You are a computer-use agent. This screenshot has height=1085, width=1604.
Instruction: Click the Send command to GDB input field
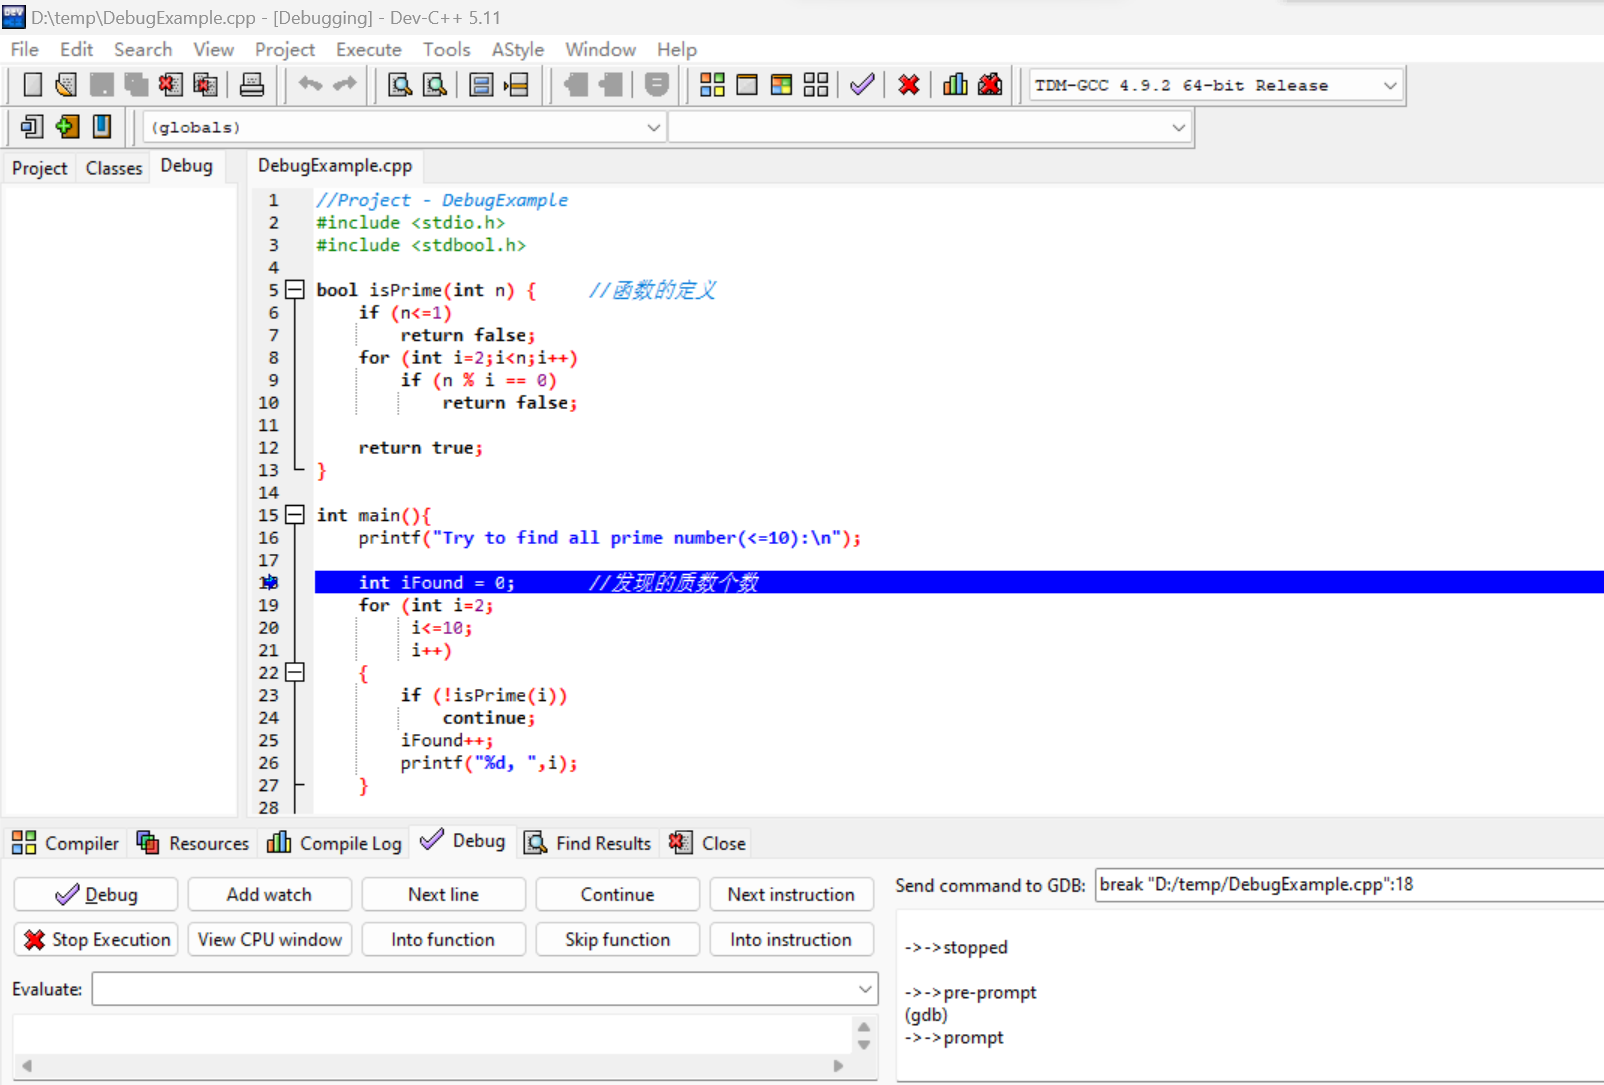1349,885
